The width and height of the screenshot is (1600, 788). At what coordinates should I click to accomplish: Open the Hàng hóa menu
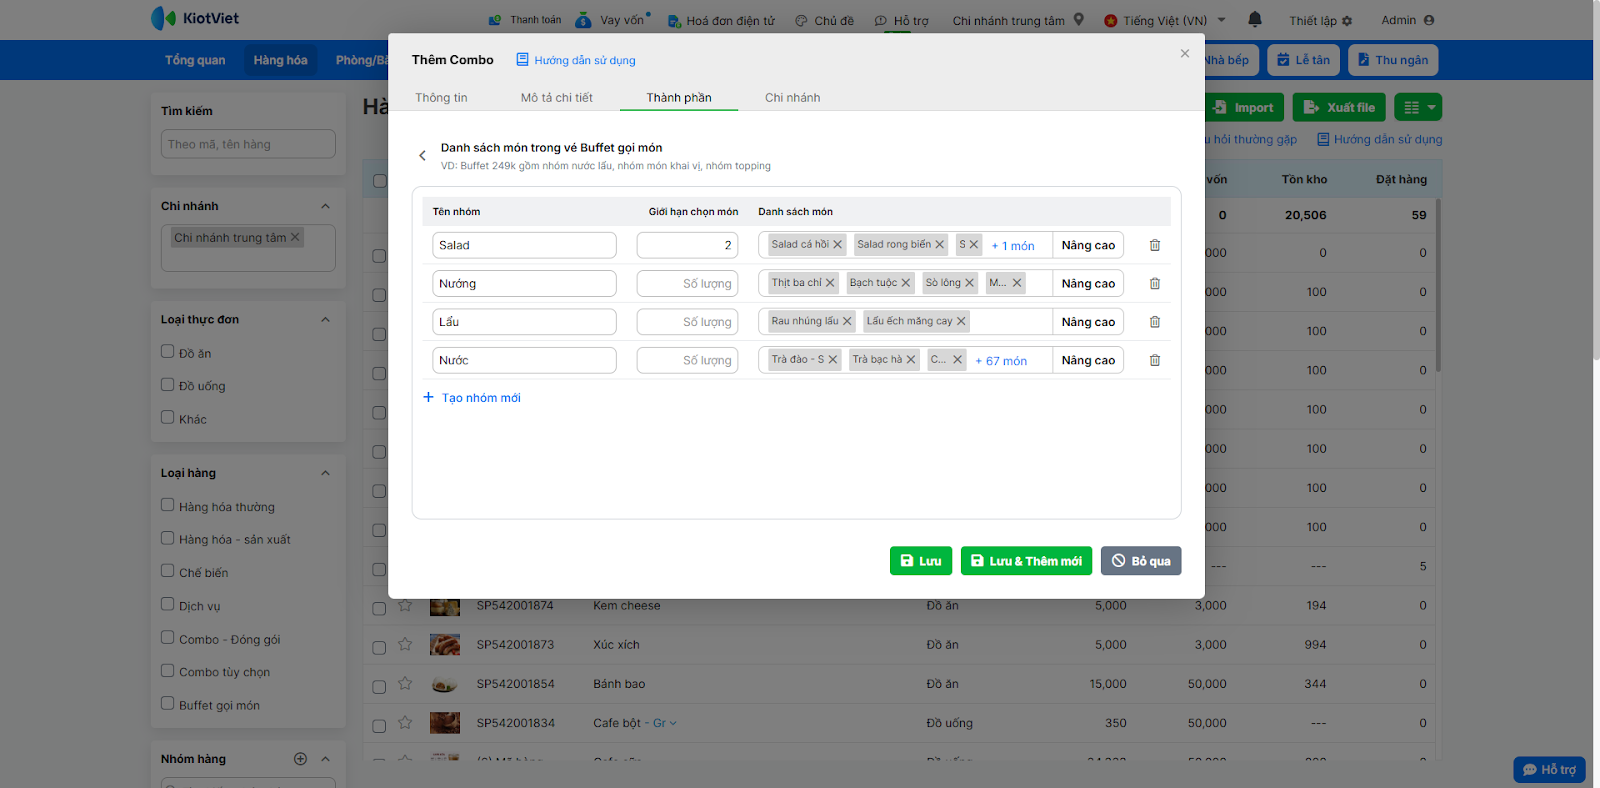coord(280,60)
